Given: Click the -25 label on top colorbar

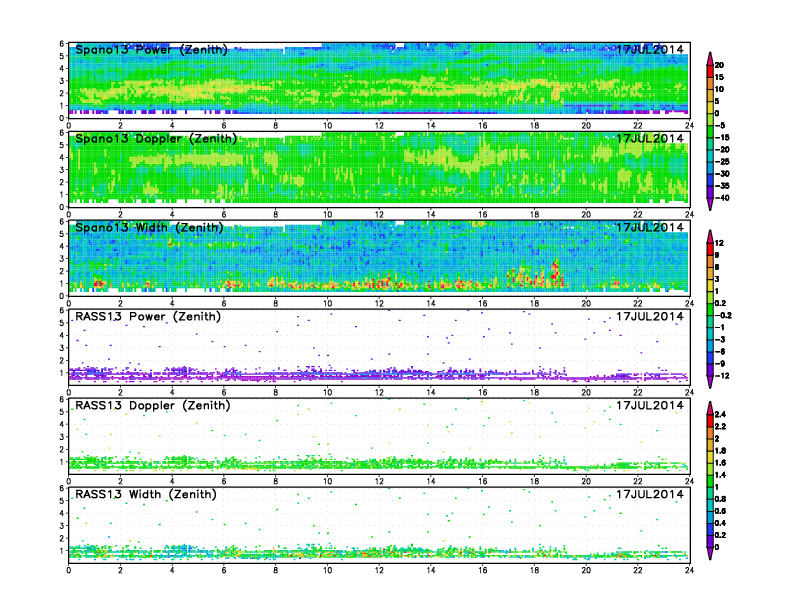Looking at the screenshot, I should click(x=722, y=162).
